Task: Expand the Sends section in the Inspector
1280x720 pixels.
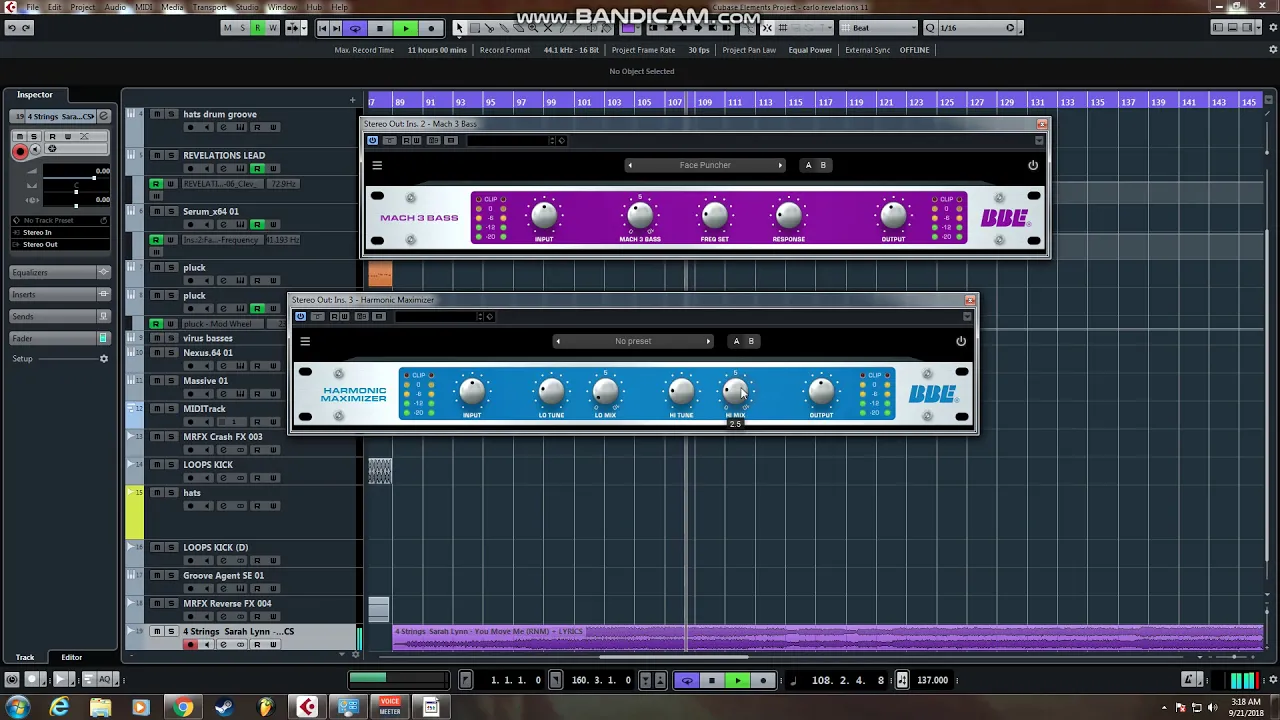Action: tap(60, 316)
